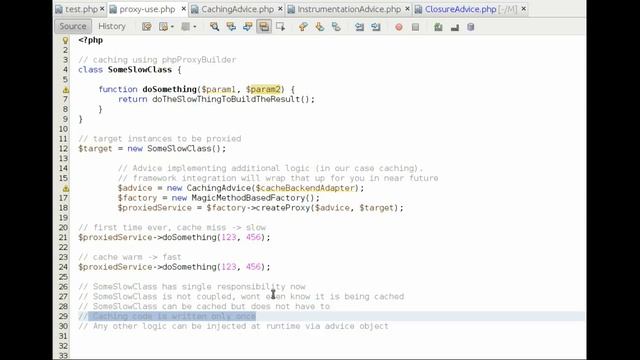Open the Back history dropdown arrow
Image resolution: width=640 pixels, height=360 pixels.
point(172,27)
